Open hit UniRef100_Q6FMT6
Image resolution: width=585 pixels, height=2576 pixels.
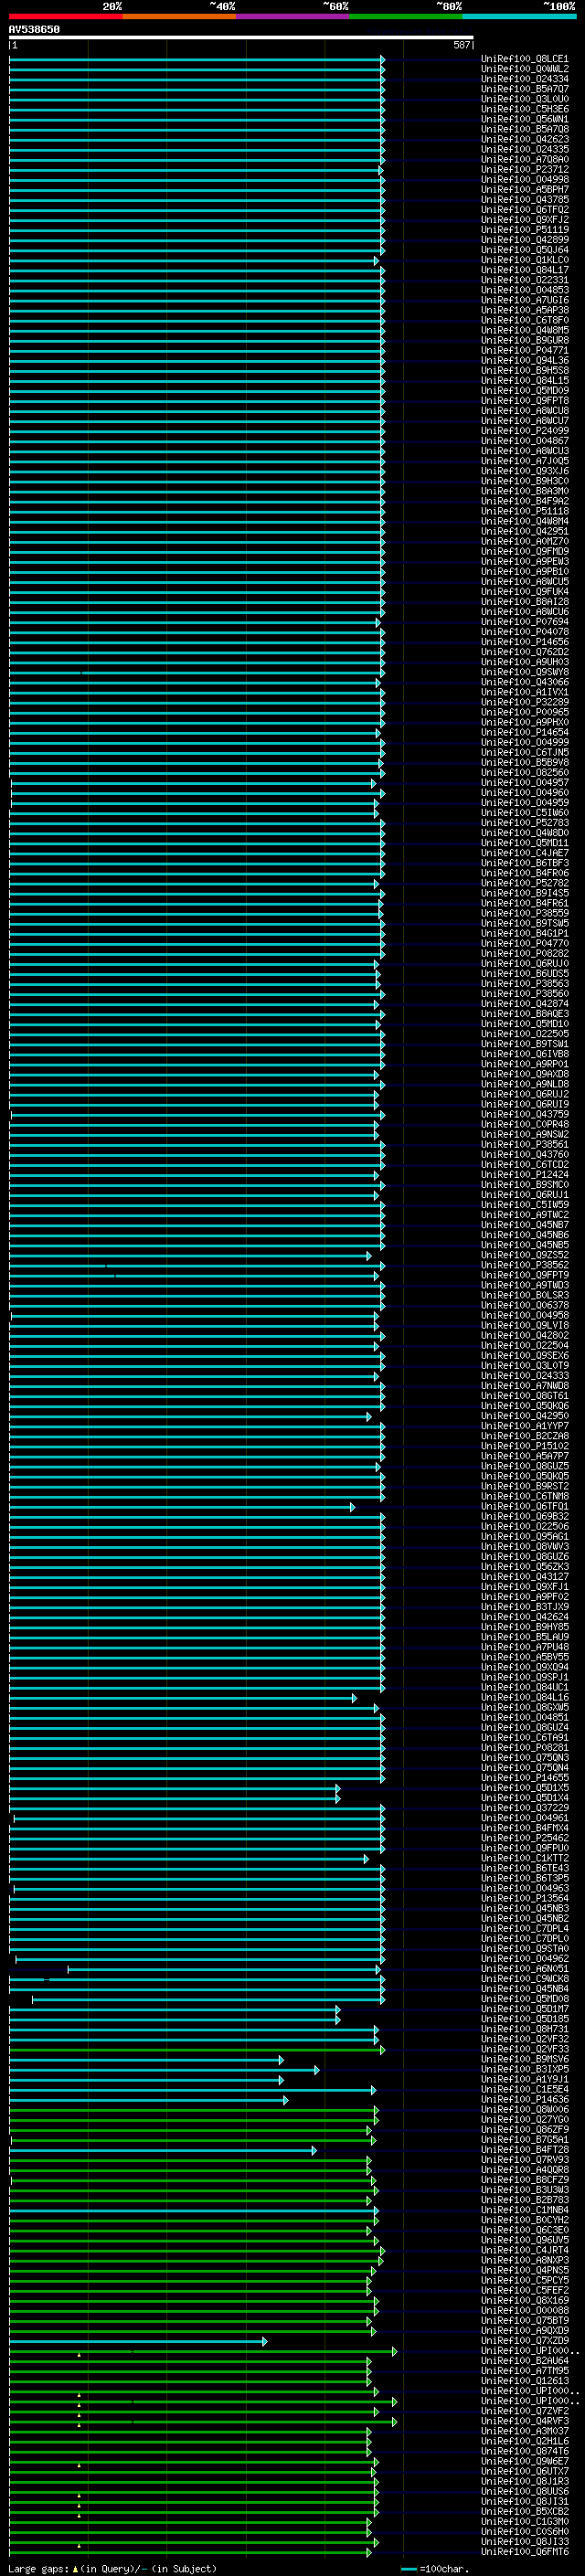[x=525, y=2551]
